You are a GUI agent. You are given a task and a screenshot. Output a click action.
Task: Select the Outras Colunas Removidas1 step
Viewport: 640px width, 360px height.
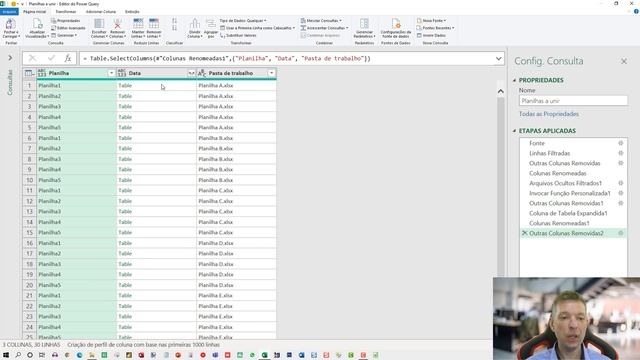click(x=566, y=203)
